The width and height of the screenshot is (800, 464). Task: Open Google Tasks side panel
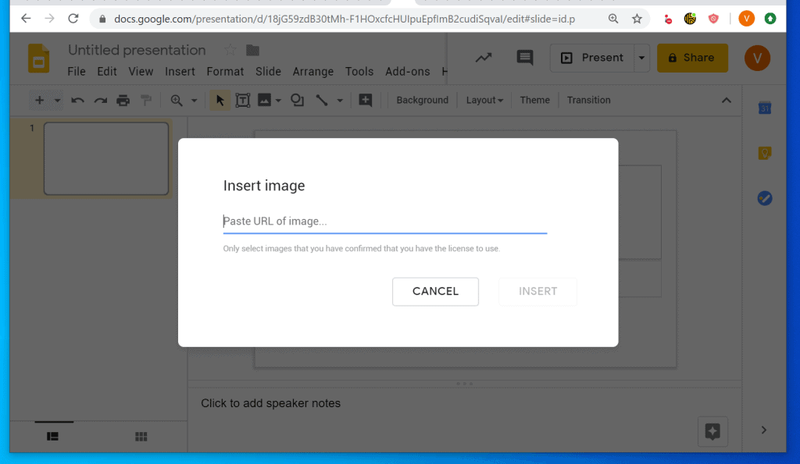[x=764, y=198]
